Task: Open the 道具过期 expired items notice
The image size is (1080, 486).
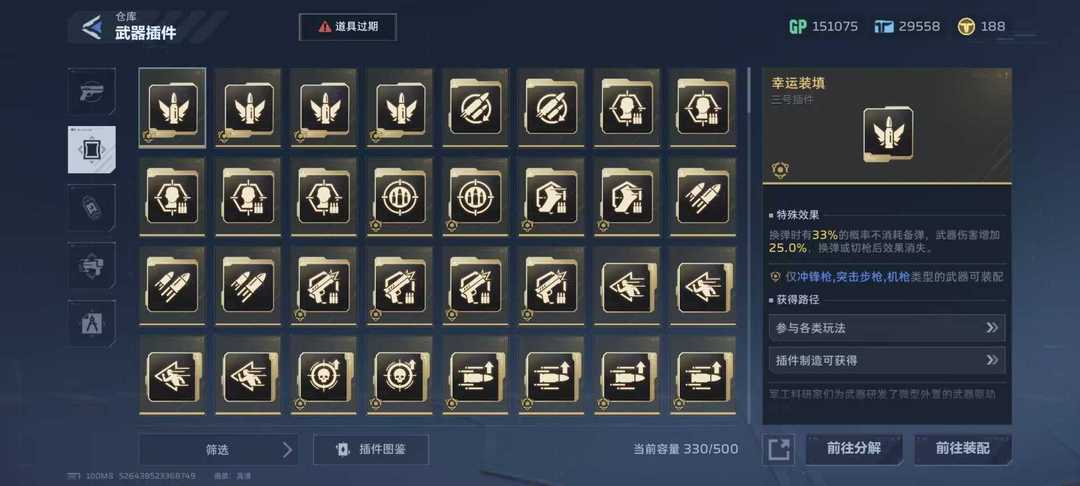Action: pyautogui.click(x=348, y=27)
